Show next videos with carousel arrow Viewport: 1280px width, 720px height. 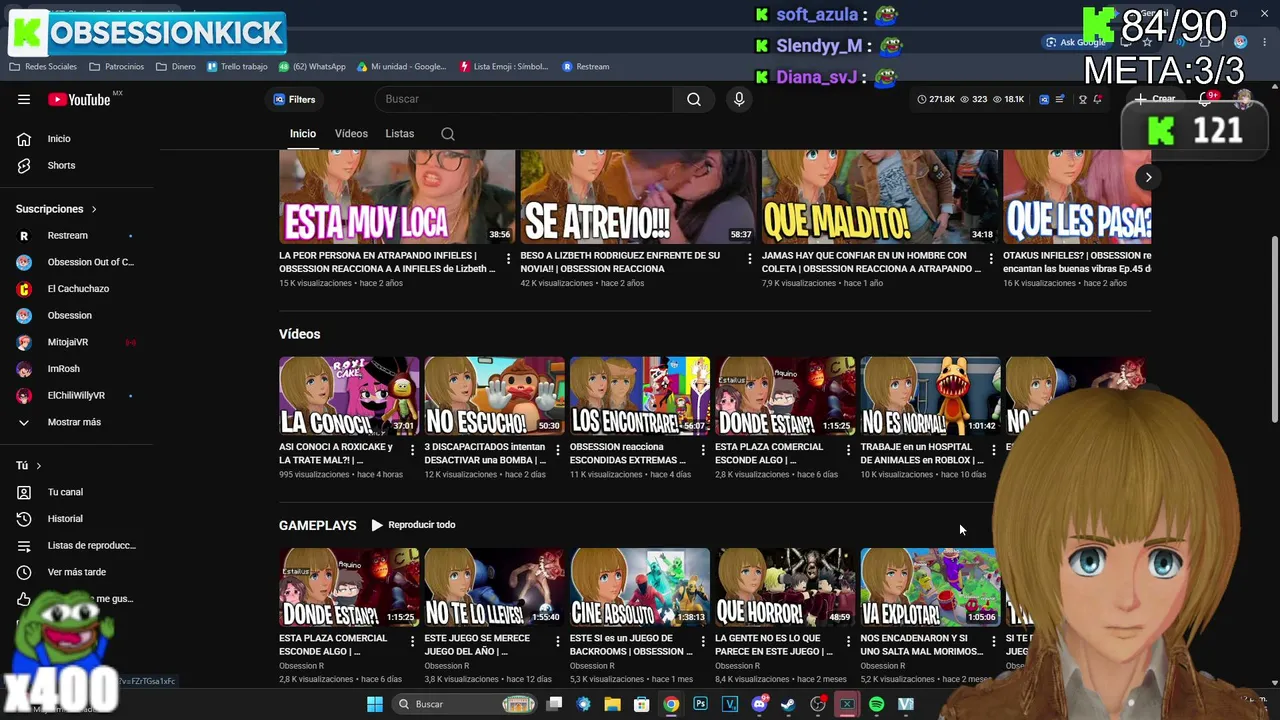tap(1148, 177)
